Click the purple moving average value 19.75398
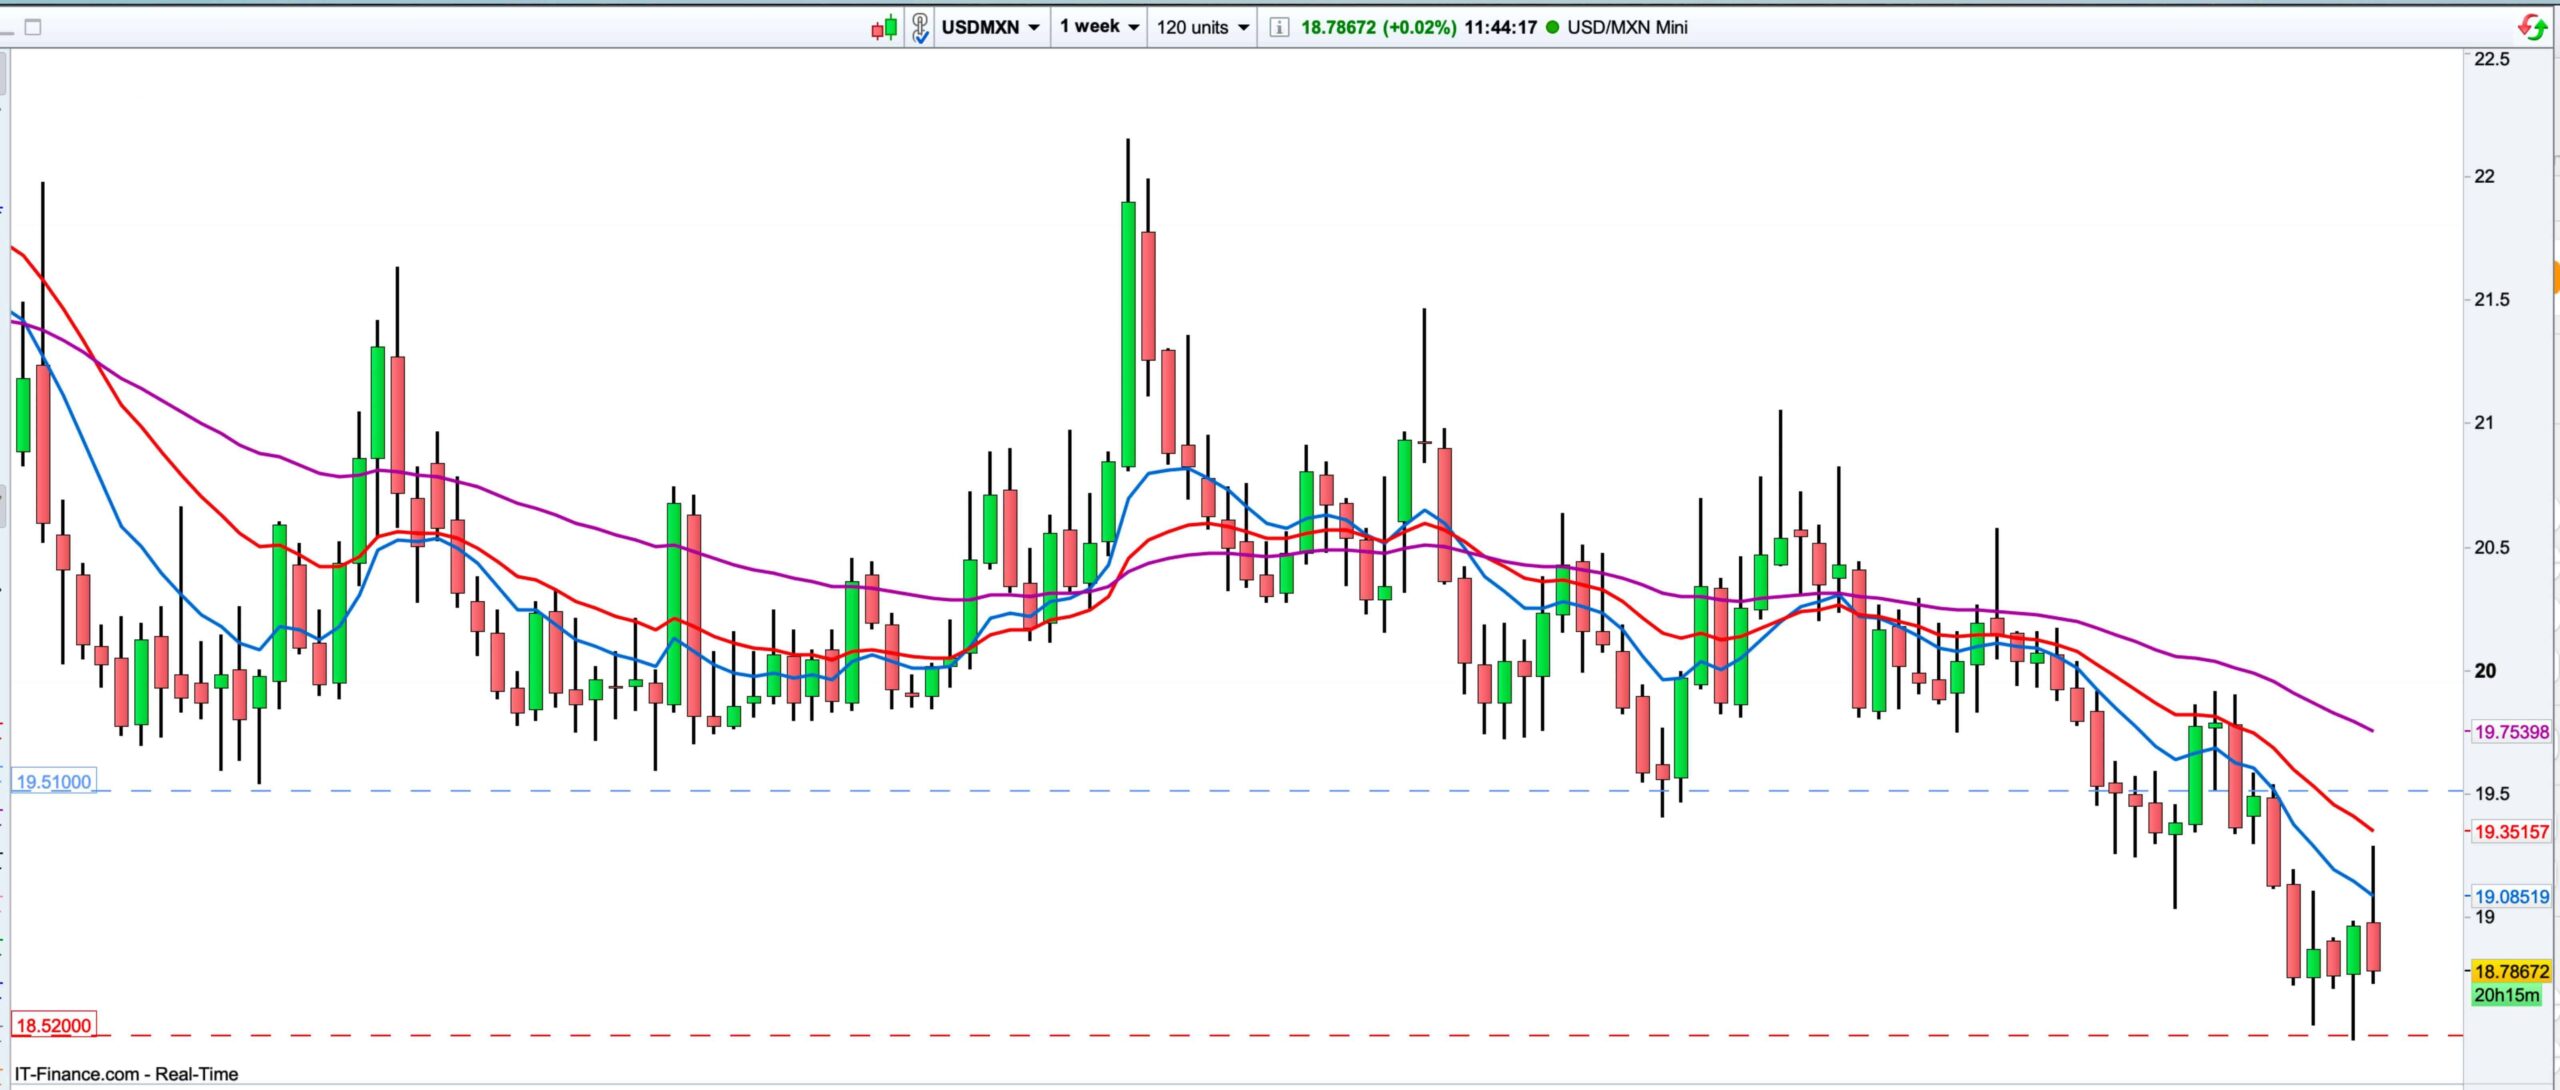Image resolution: width=2560 pixels, height=1090 pixels. pos(2511,732)
